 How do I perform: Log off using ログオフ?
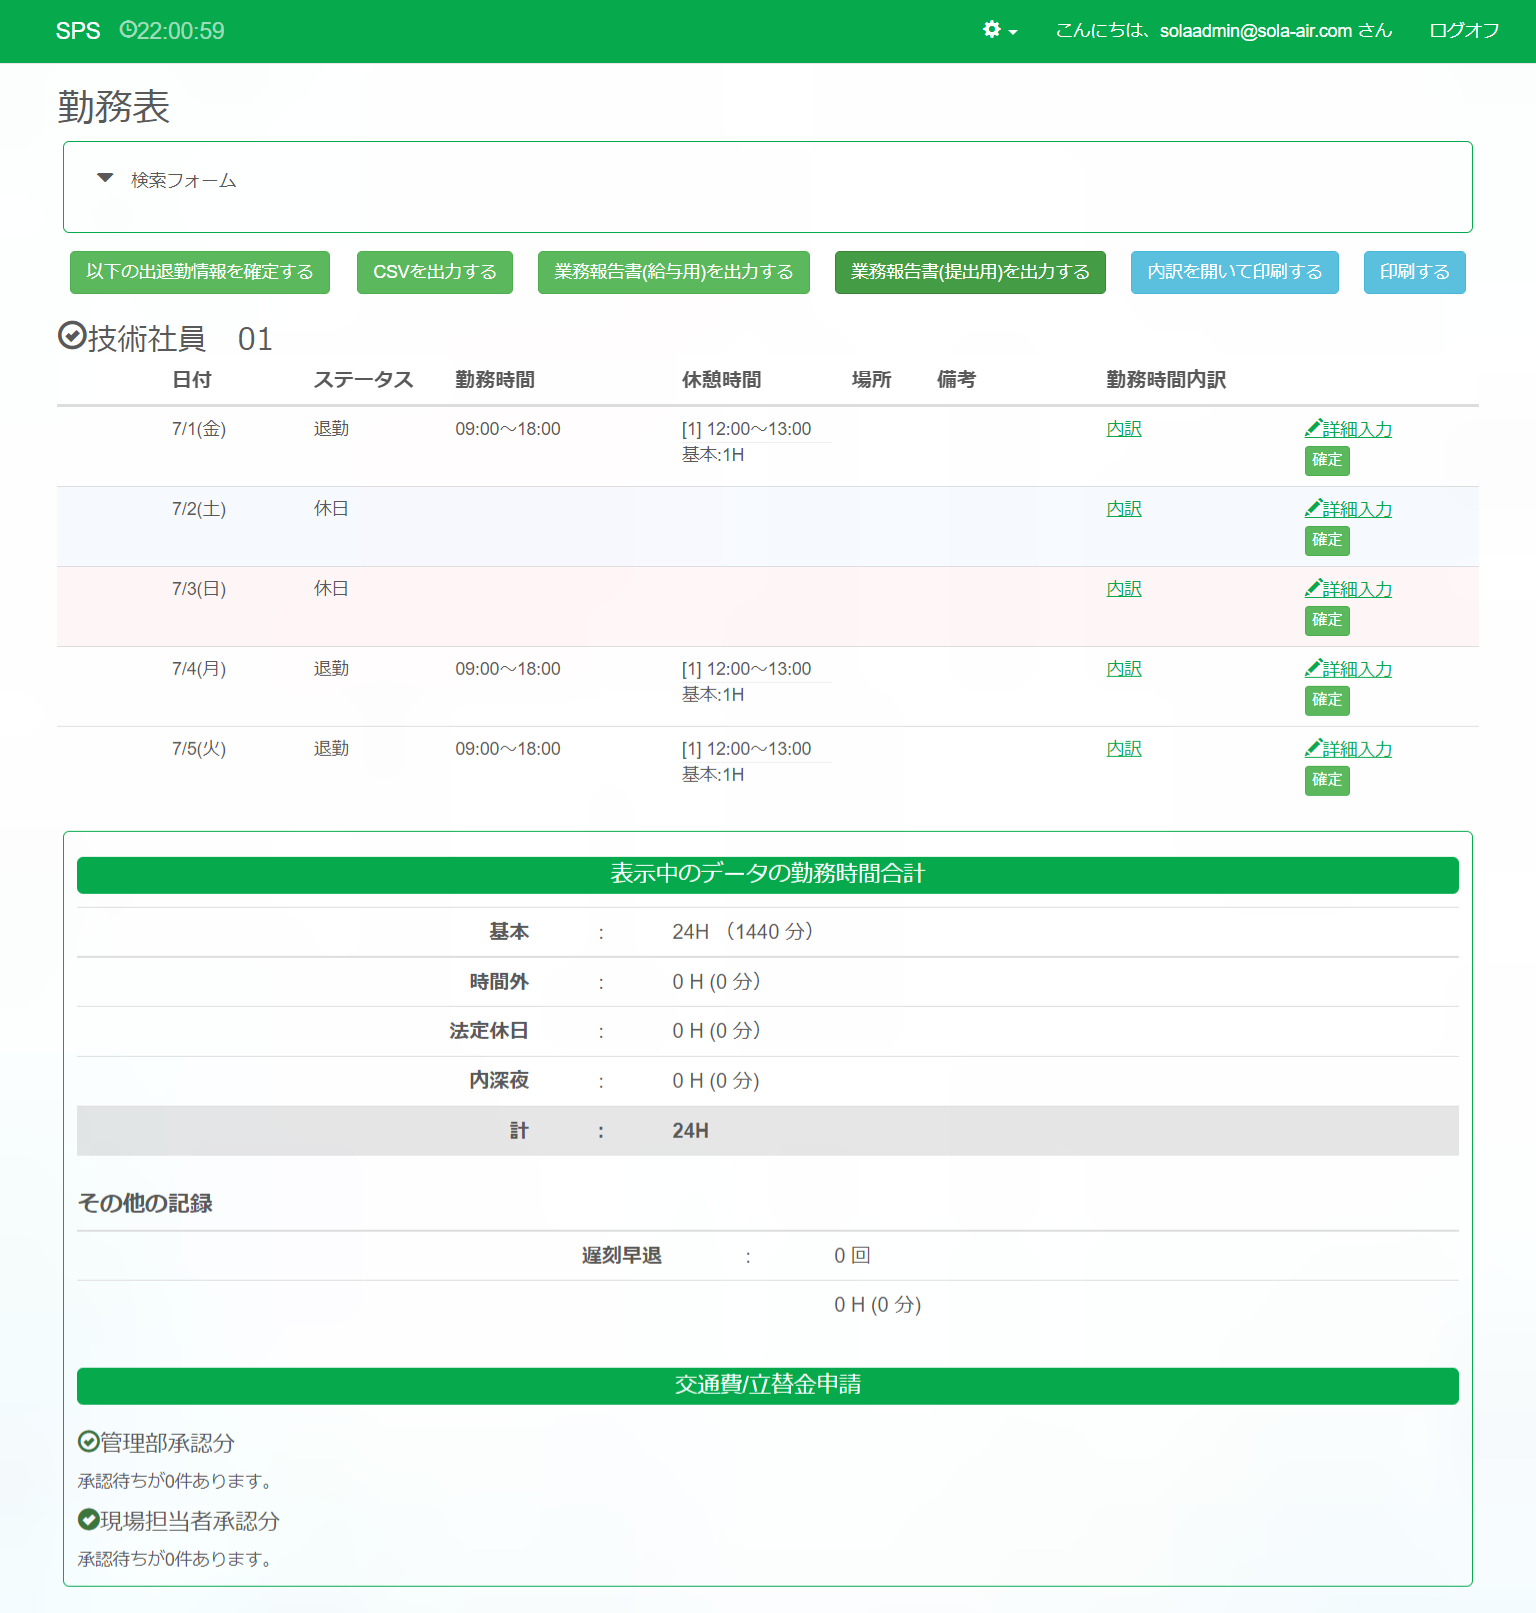click(x=1464, y=31)
